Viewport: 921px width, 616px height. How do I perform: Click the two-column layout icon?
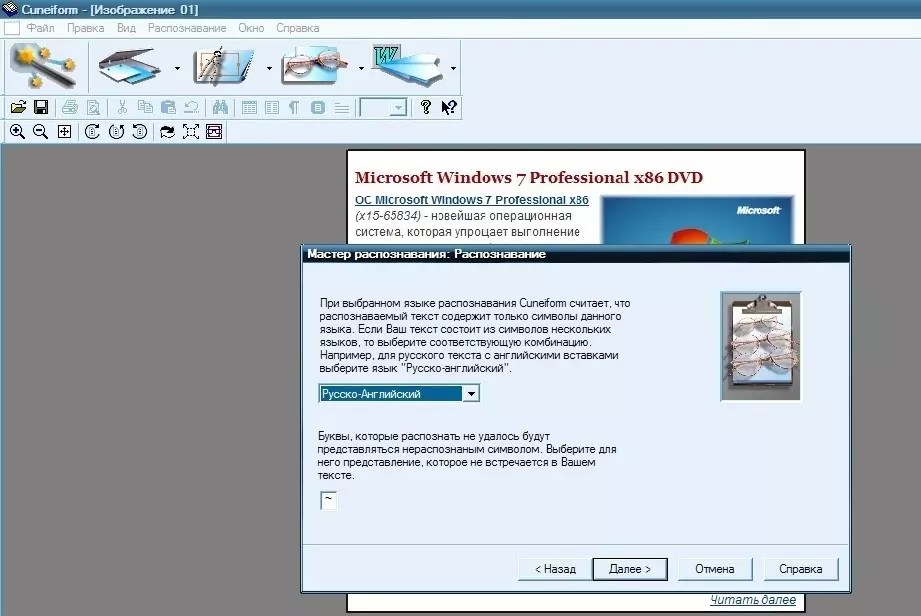(272, 107)
